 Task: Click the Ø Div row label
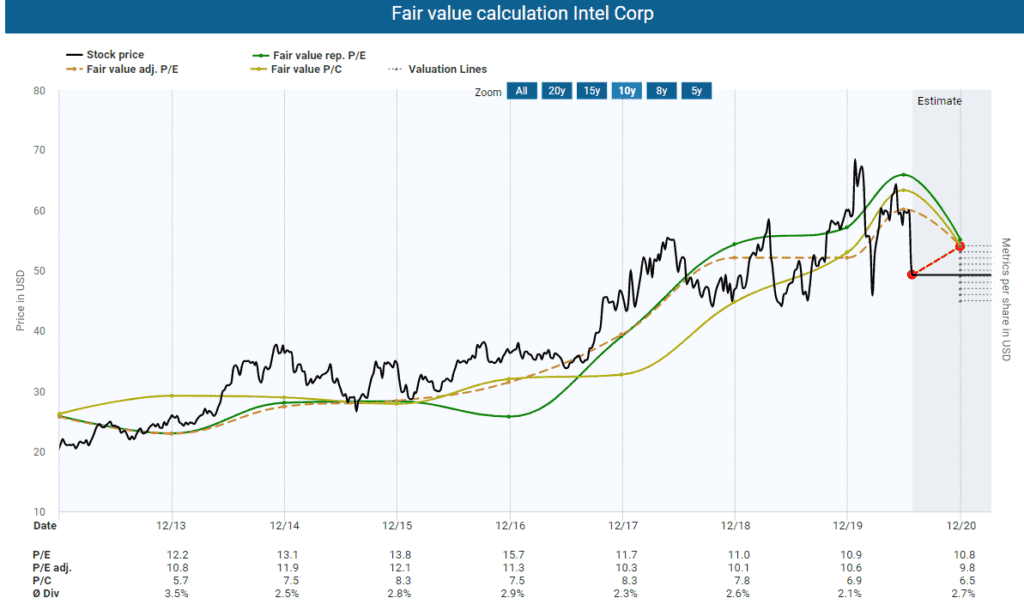pos(46,594)
